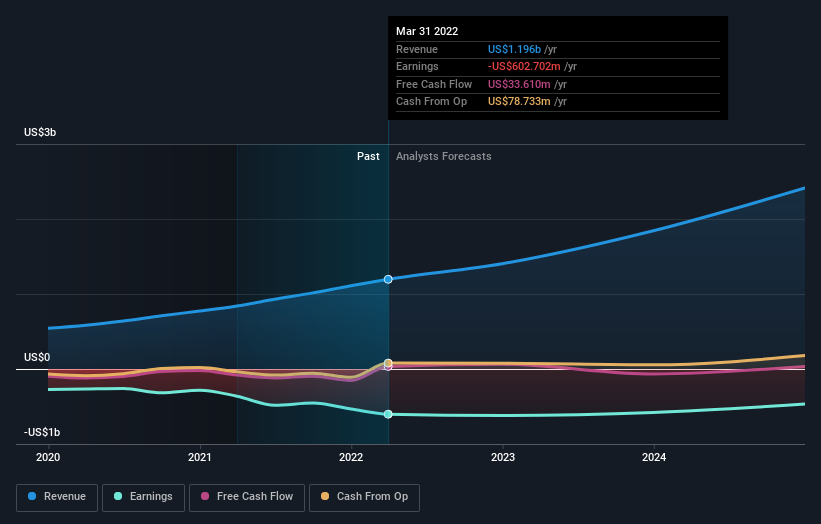821x524 pixels.
Task: Toggle the Earnings legend series
Action: [x=143, y=497]
